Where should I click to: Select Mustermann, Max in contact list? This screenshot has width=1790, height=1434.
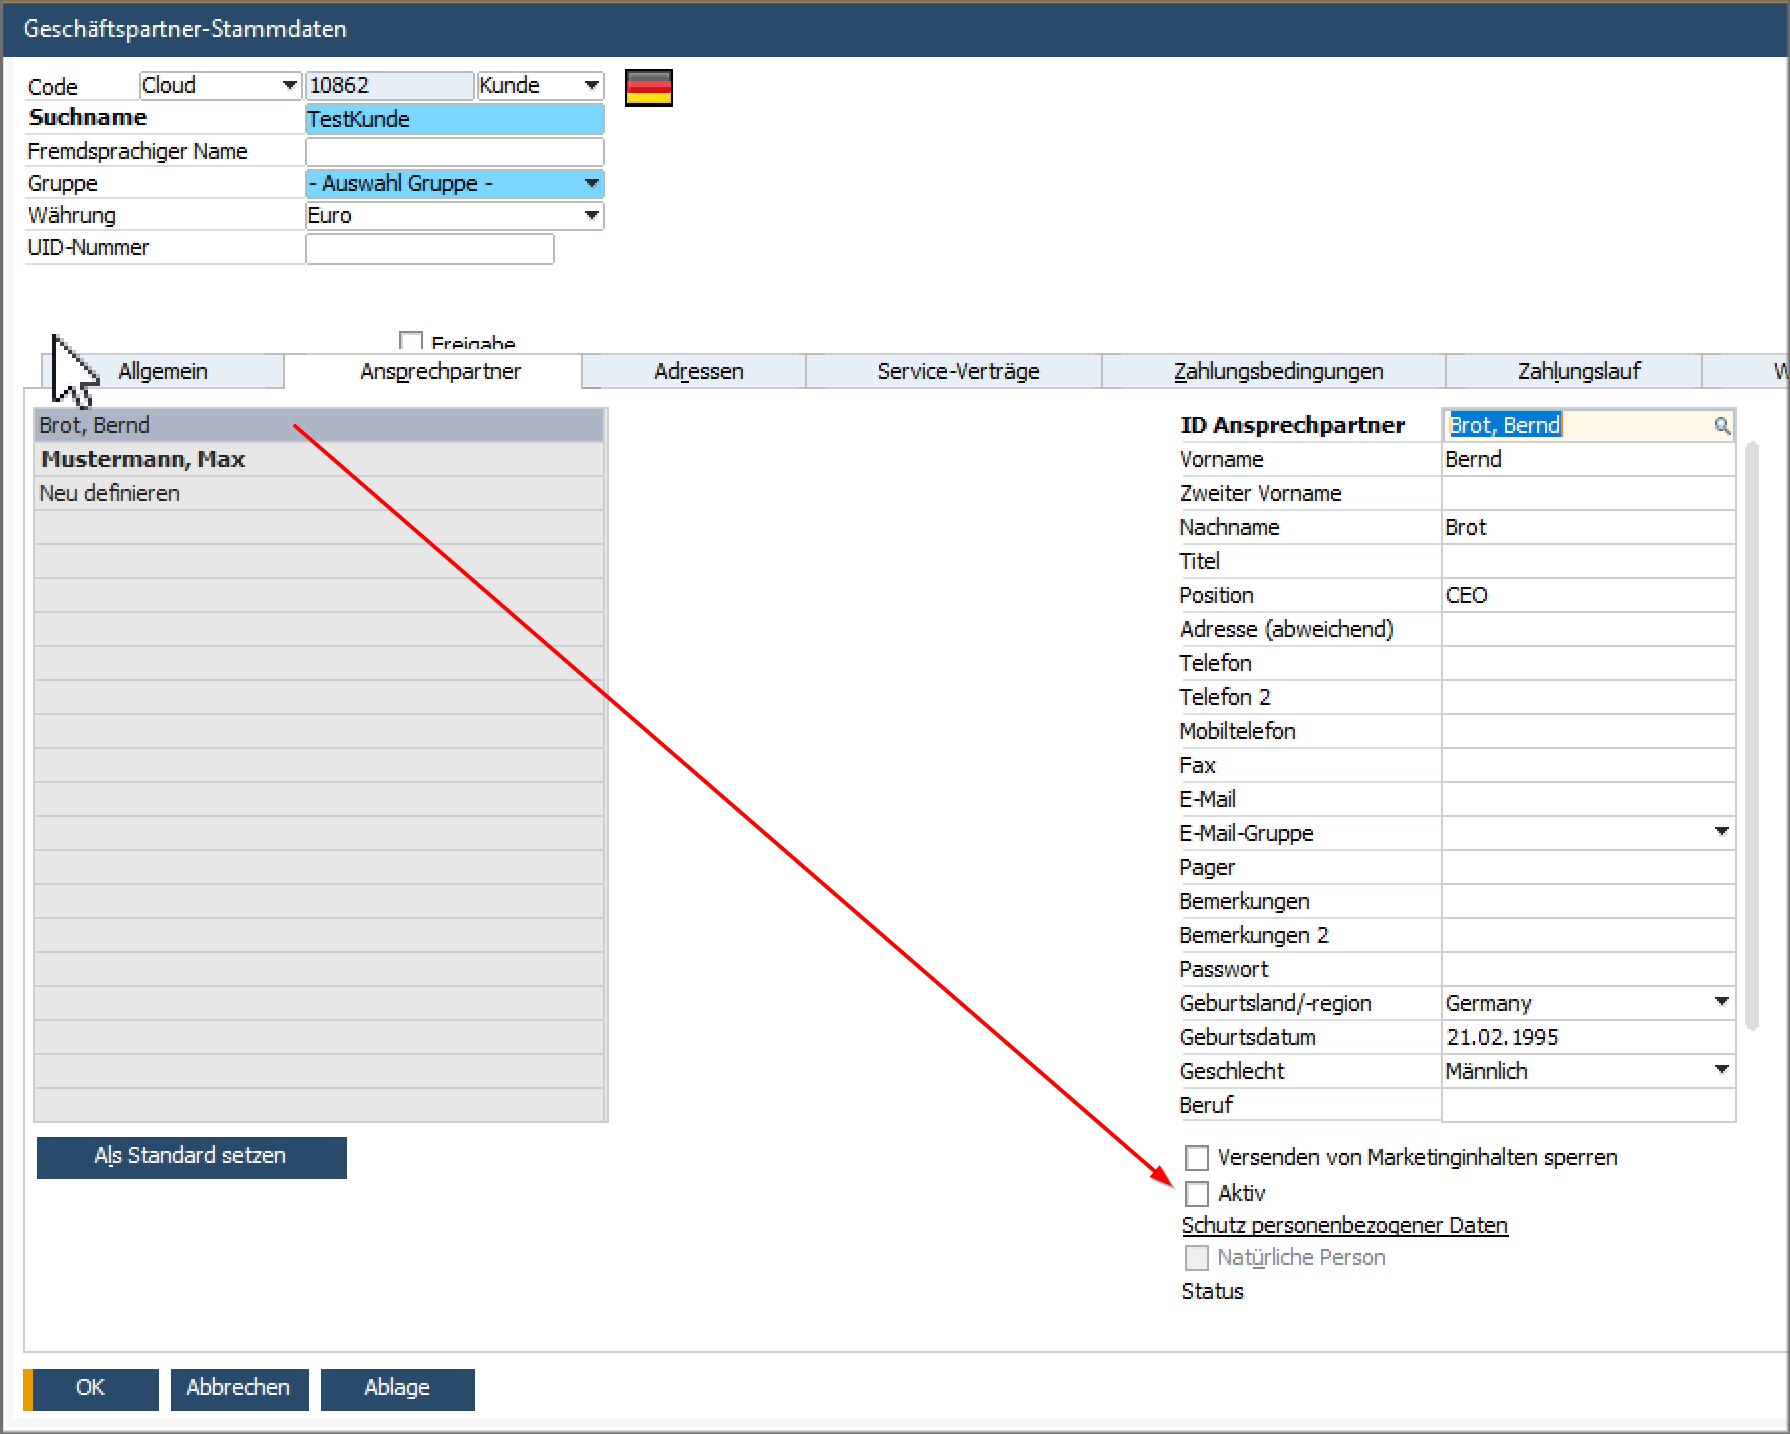click(143, 460)
